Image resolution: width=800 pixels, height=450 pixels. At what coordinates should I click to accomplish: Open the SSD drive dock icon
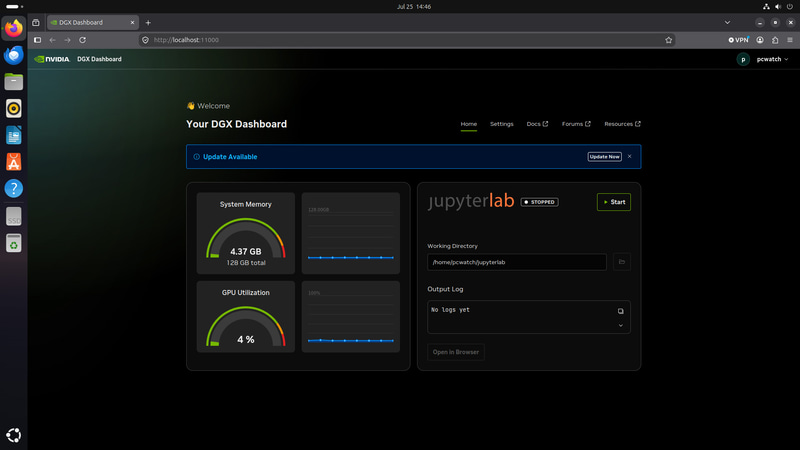(14, 216)
